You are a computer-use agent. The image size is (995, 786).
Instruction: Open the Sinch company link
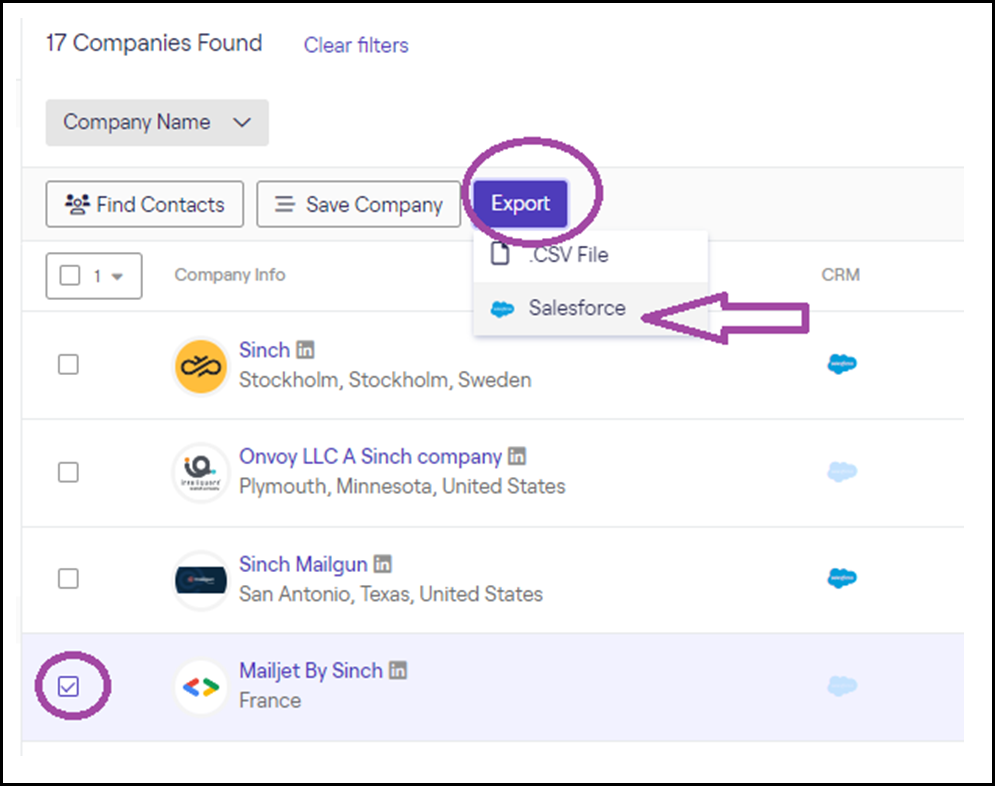pyautogui.click(x=265, y=350)
